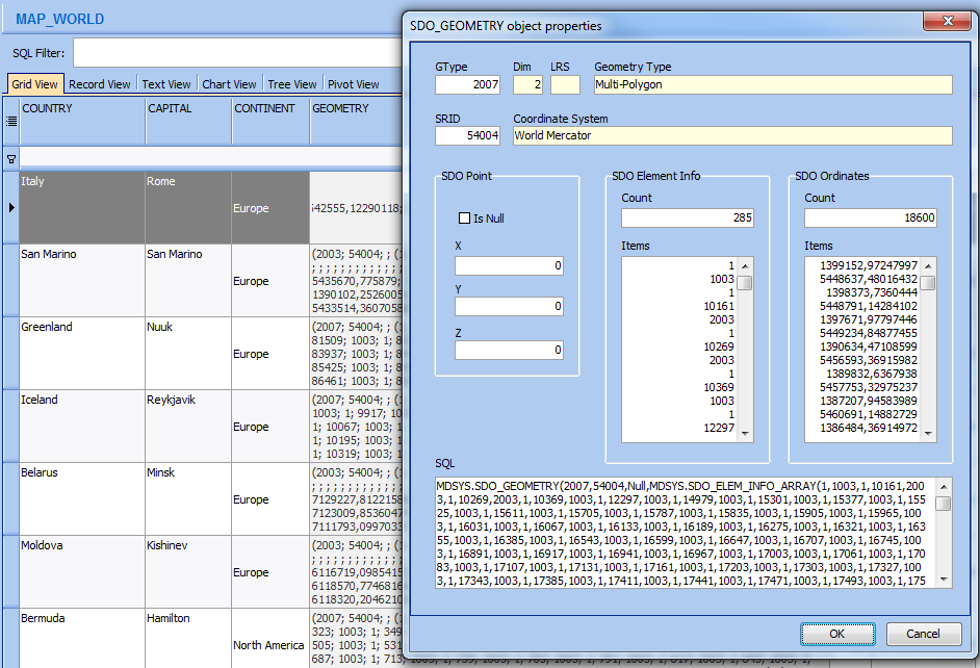The width and height of the screenshot is (980, 668).
Task: Switch to the Pivot View tab
Action: (x=351, y=84)
